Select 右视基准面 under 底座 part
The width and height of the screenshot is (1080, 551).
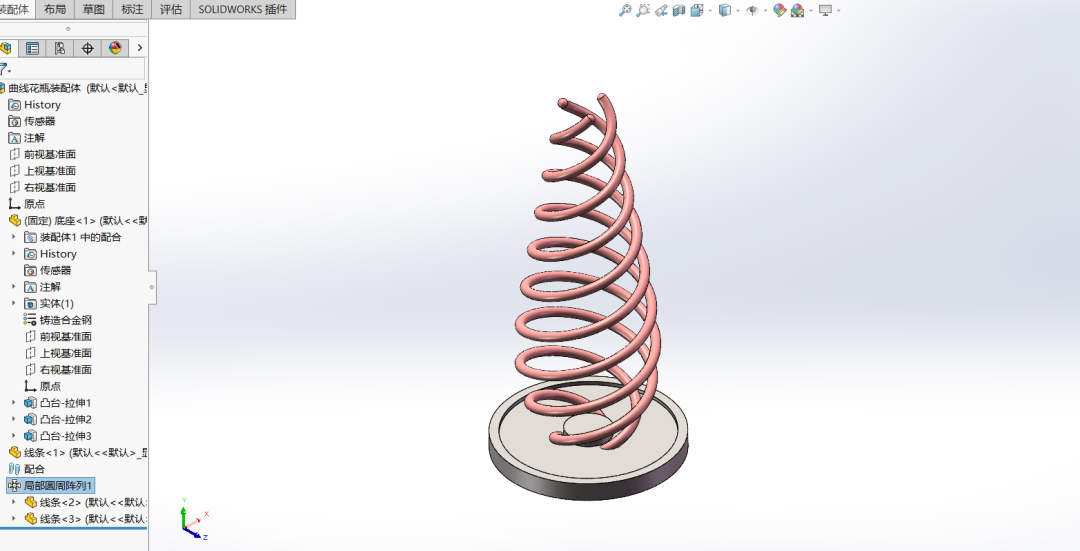pyautogui.click(x=58, y=369)
